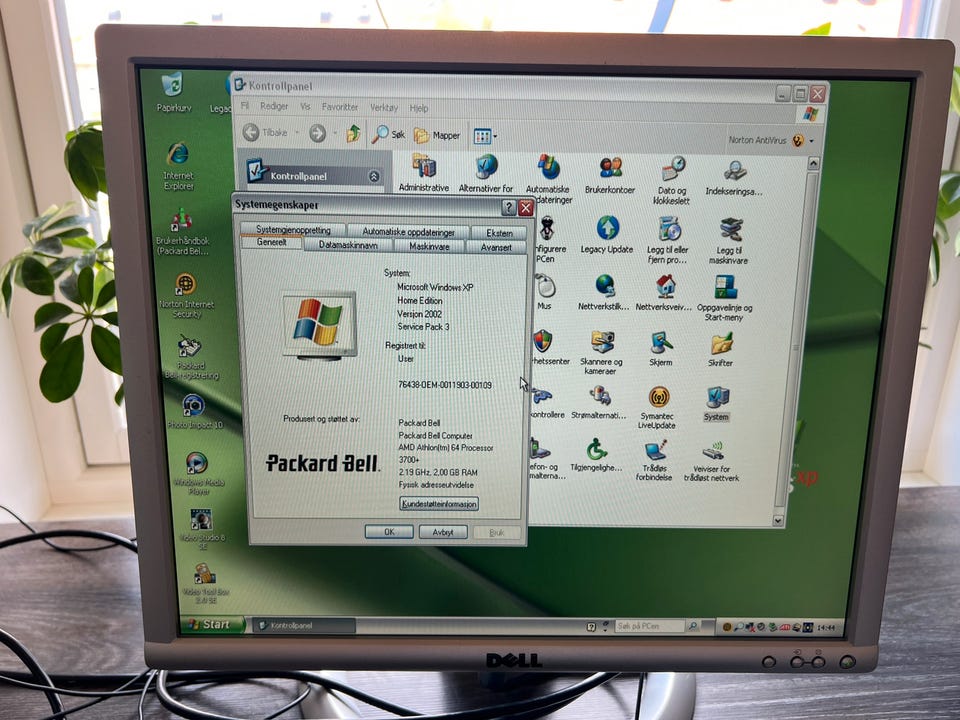Select Kontrollpanel taskbar button
Screen dimensions: 960x720
pyautogui.click(x=304, y=625)
